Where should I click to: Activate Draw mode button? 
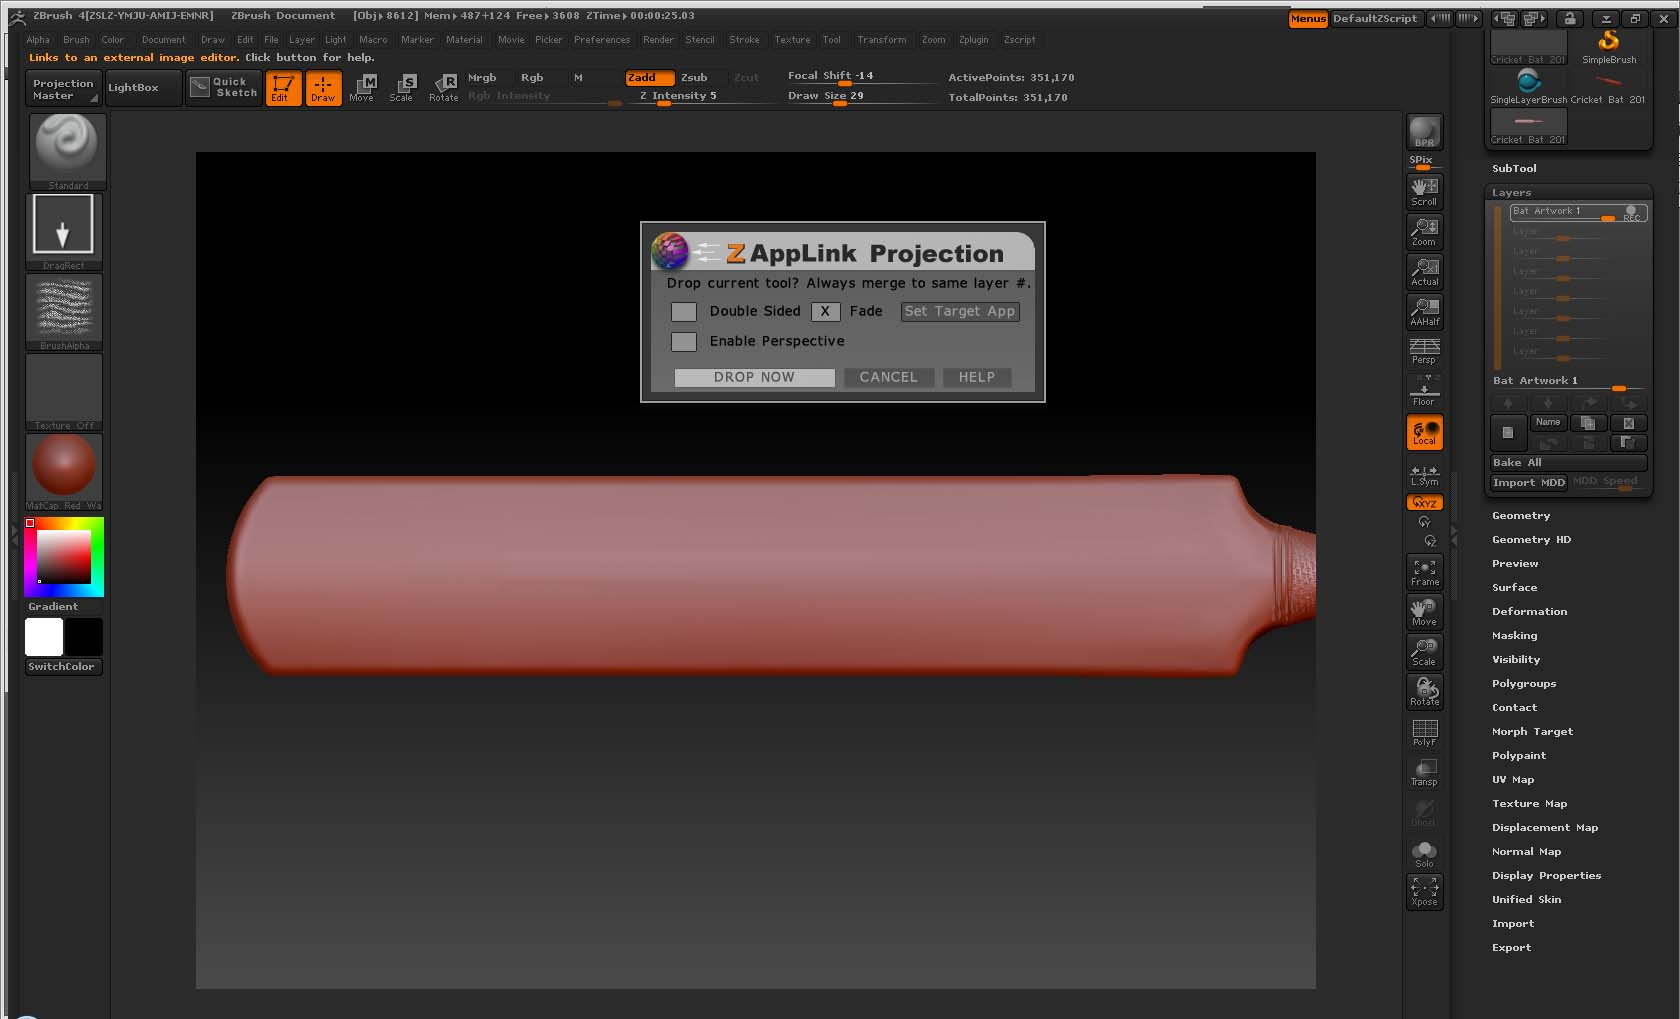click(323, 88)
